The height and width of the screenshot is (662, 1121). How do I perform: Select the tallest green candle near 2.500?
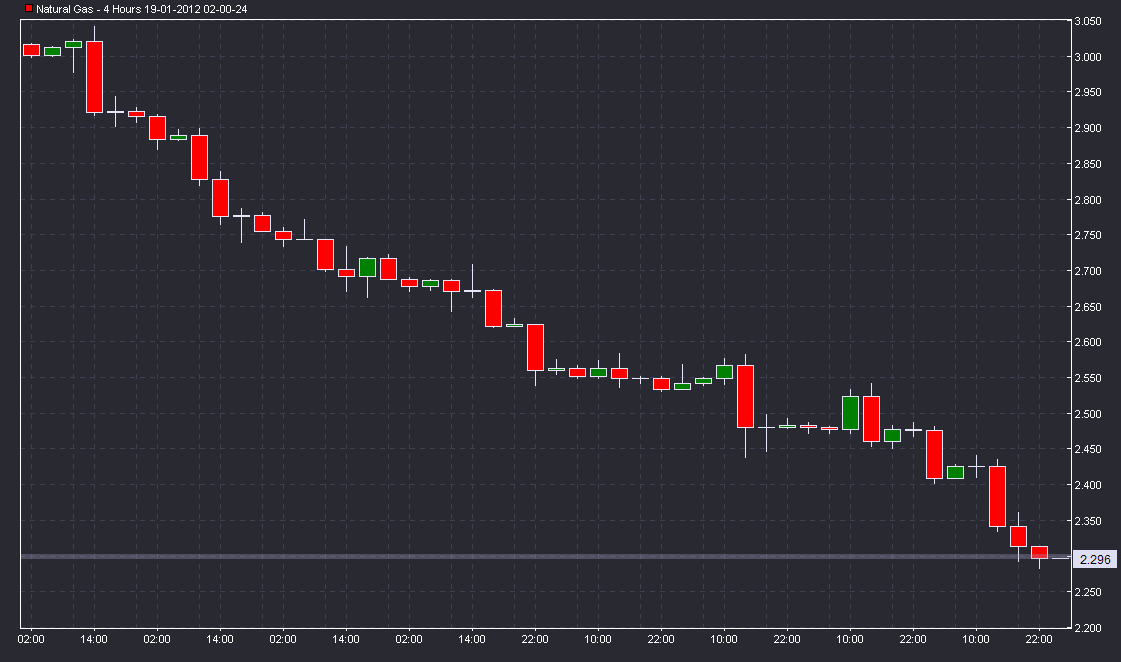(850, 412)
